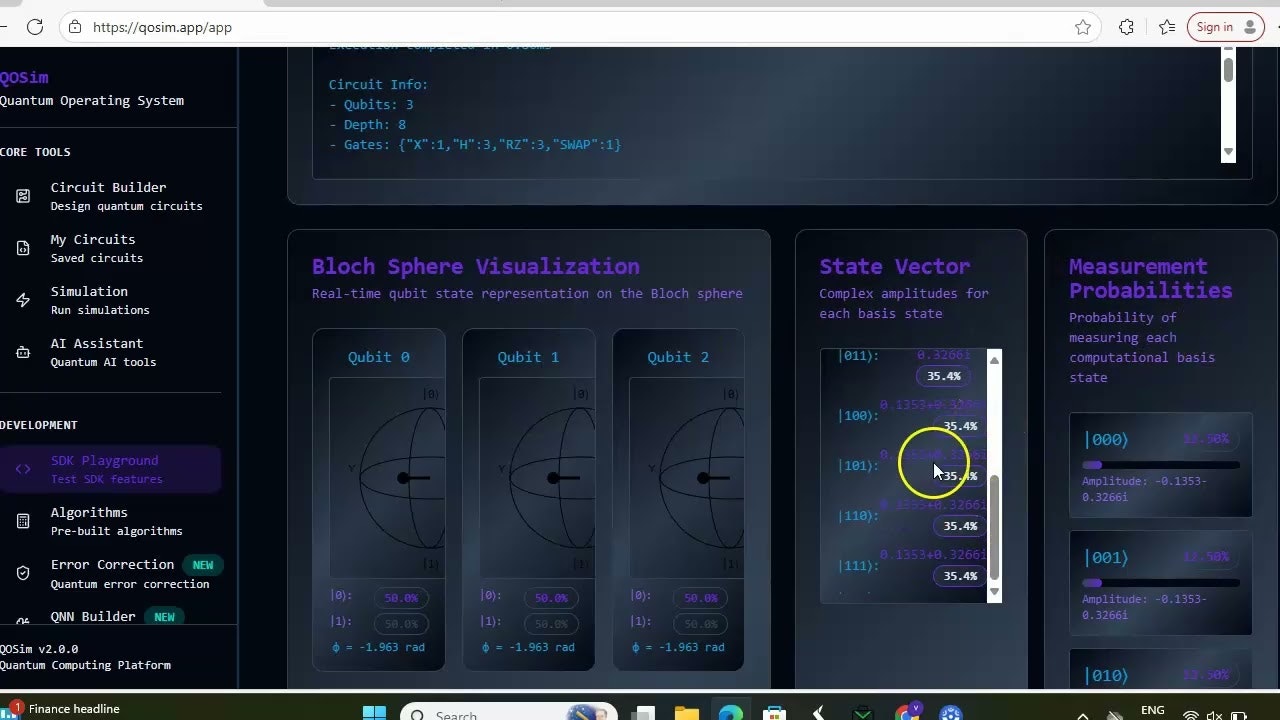Screen dimensions: 1280x720
Task: Click the SDK Playground code brackets icon
Action: coord(23,469)
